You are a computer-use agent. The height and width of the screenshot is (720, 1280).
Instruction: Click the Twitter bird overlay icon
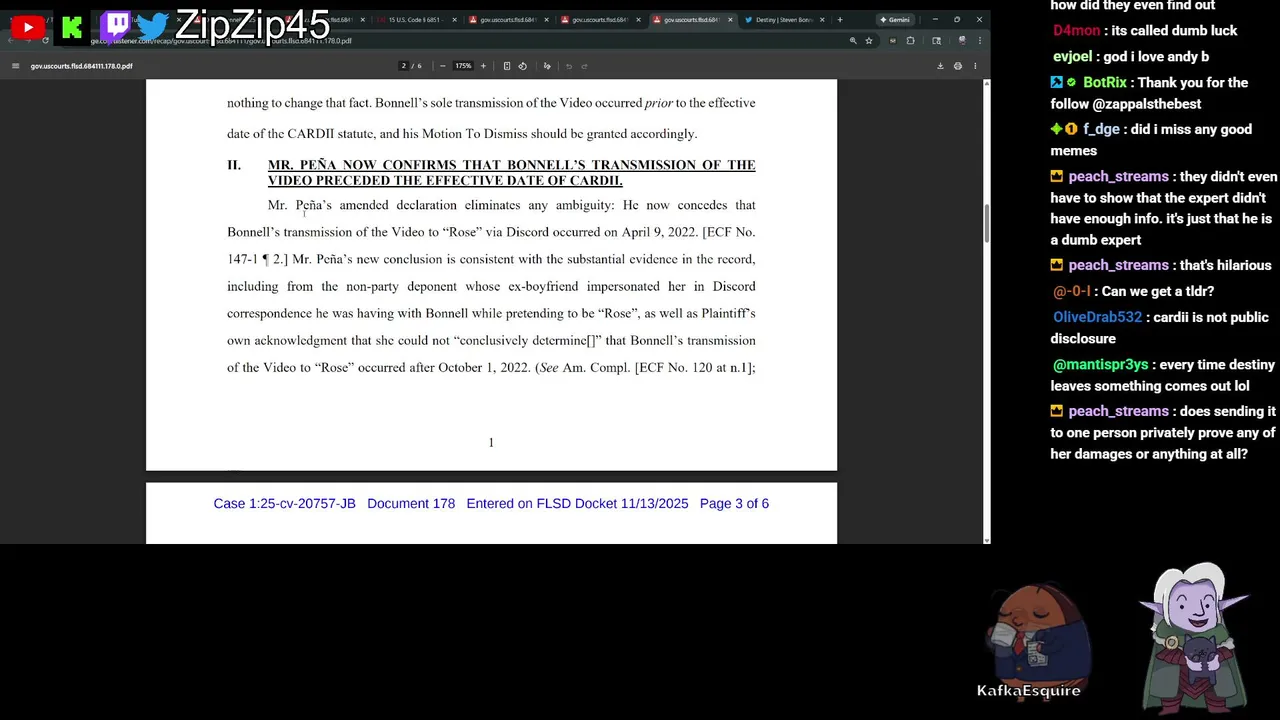tap(152, 27)
